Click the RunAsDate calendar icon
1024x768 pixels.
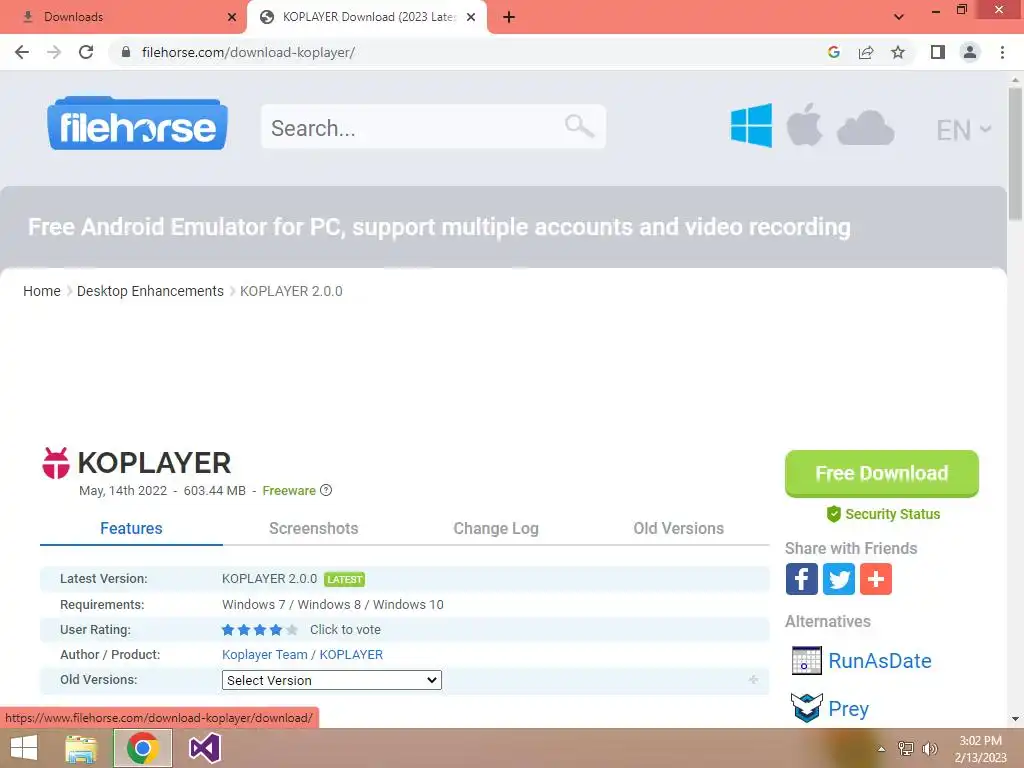(x=807, y=660)
